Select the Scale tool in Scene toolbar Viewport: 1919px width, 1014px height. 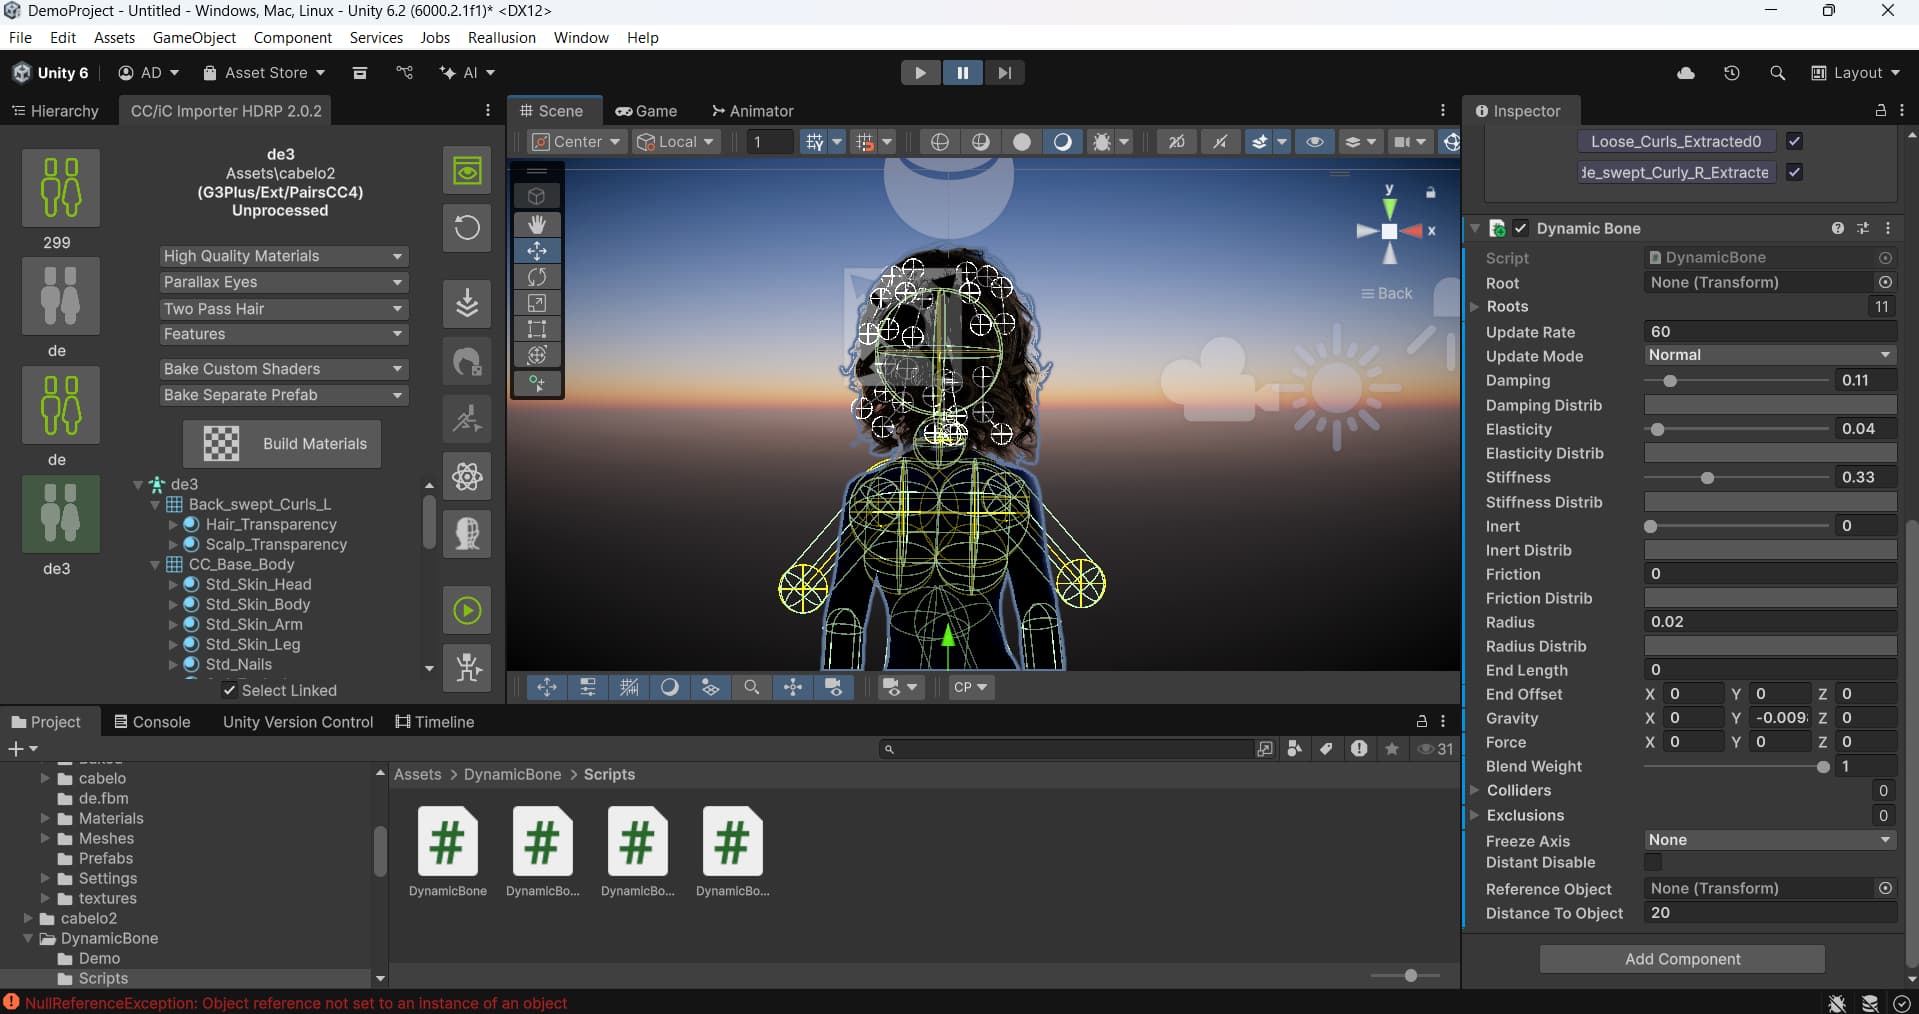point(537,303)
